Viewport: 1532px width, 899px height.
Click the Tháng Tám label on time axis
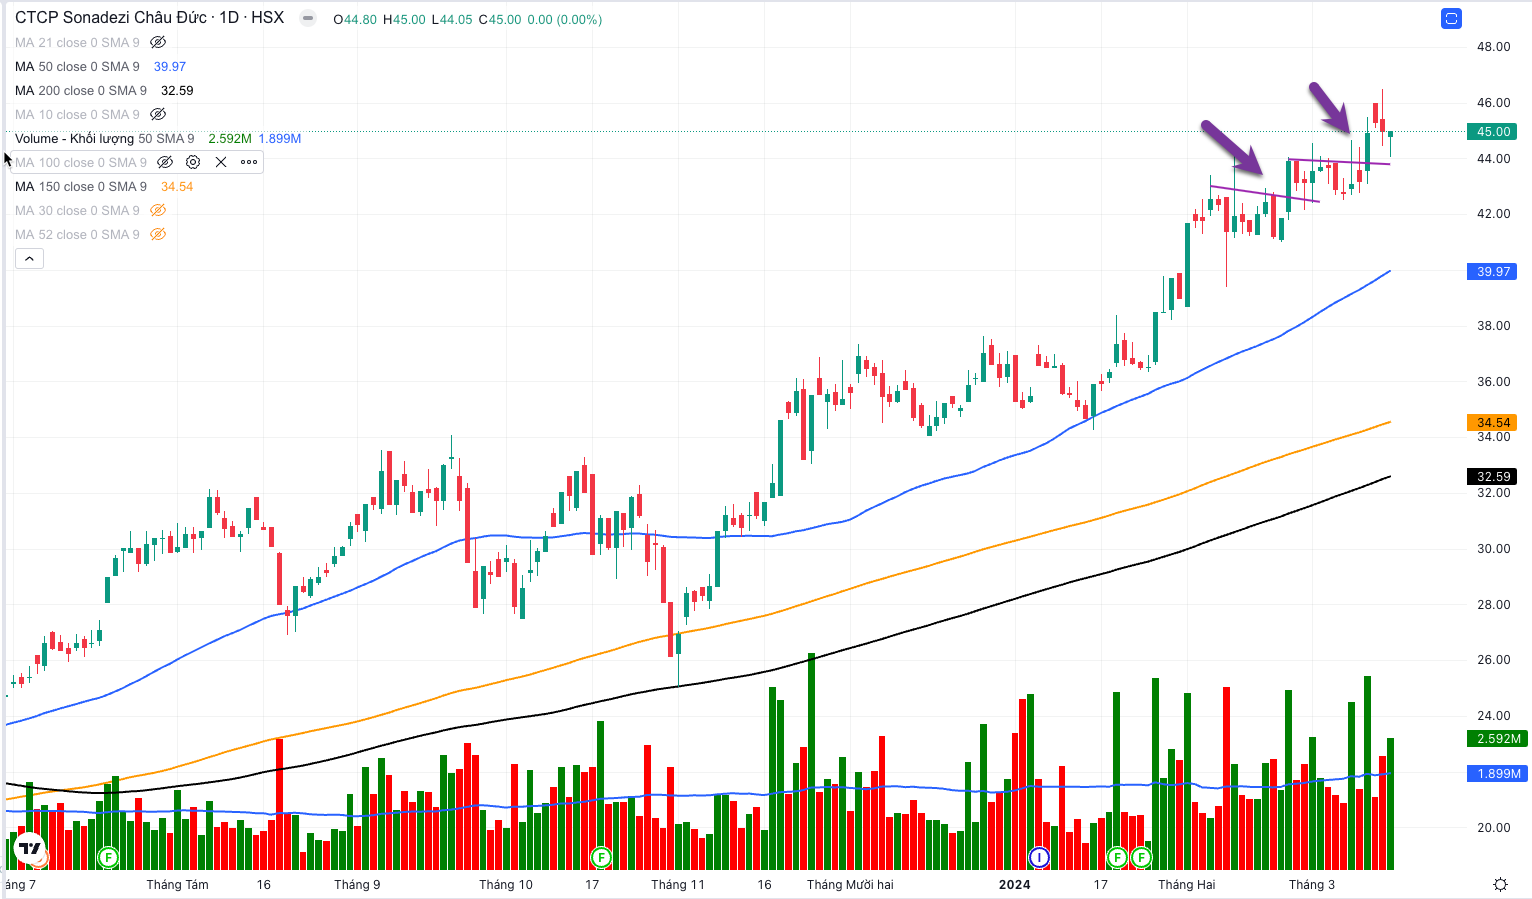[x=177, y=884]
